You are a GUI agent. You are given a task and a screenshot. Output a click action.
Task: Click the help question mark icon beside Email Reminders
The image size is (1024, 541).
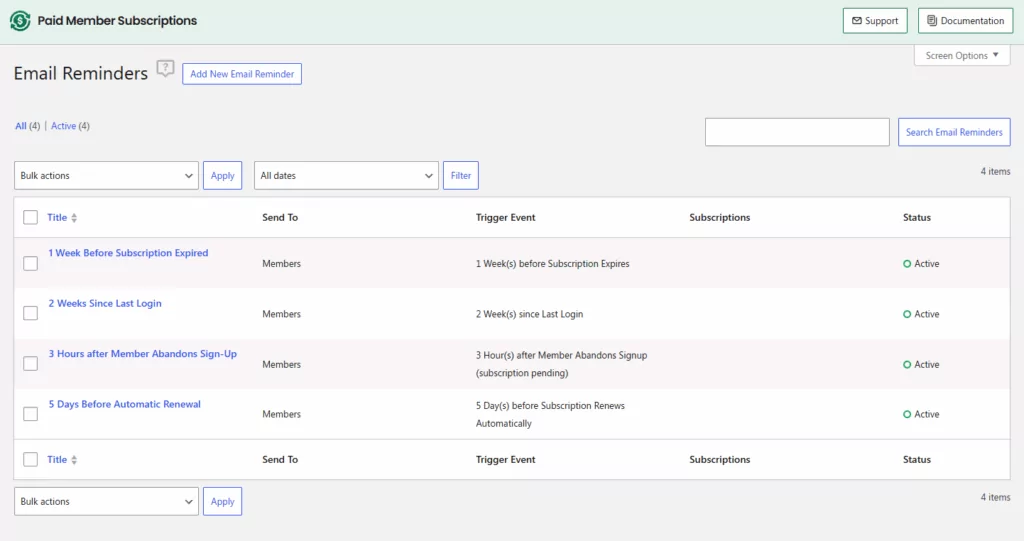pos(165,69)
